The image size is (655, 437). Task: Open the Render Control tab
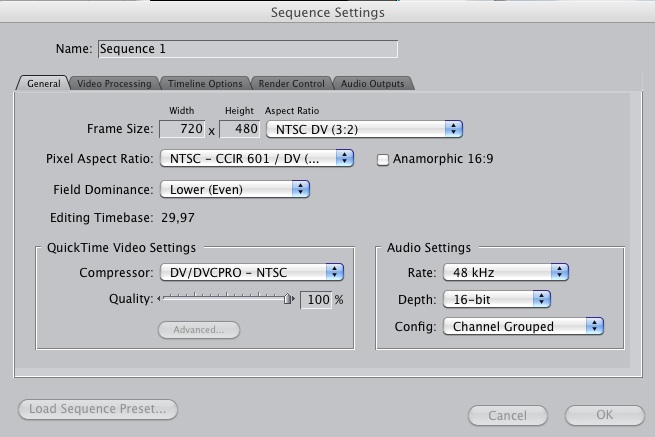click(x=291, y=84)
